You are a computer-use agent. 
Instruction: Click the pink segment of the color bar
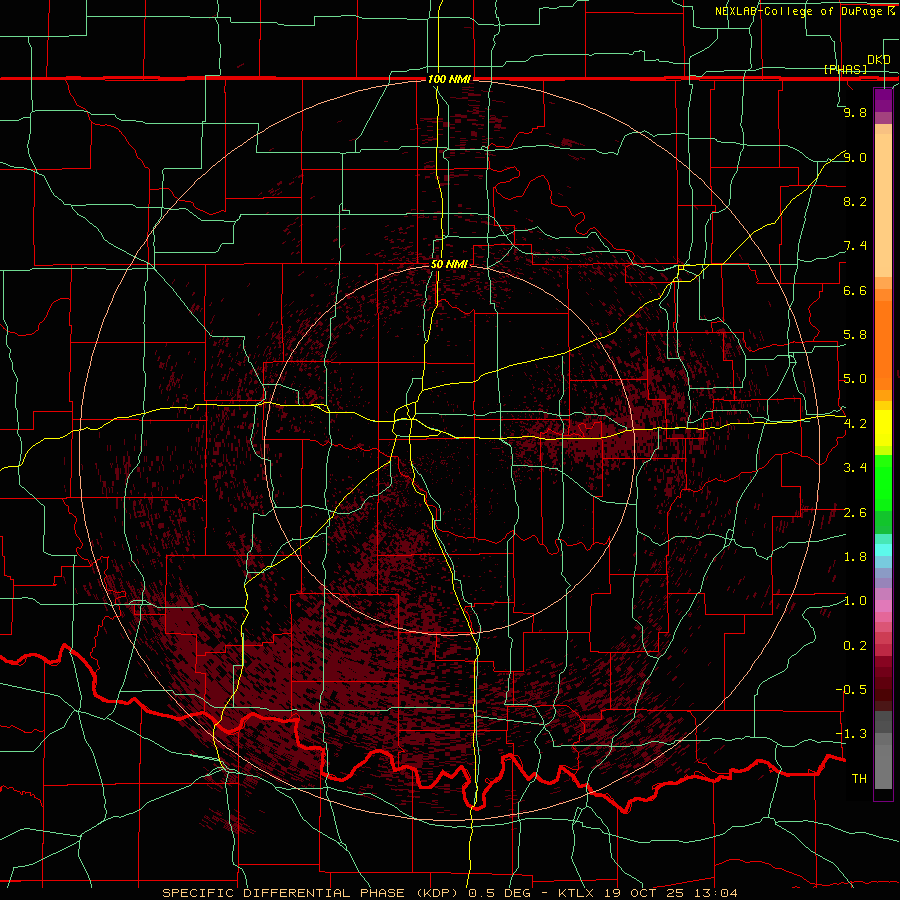pyautogui.click(x=883, y=606)
